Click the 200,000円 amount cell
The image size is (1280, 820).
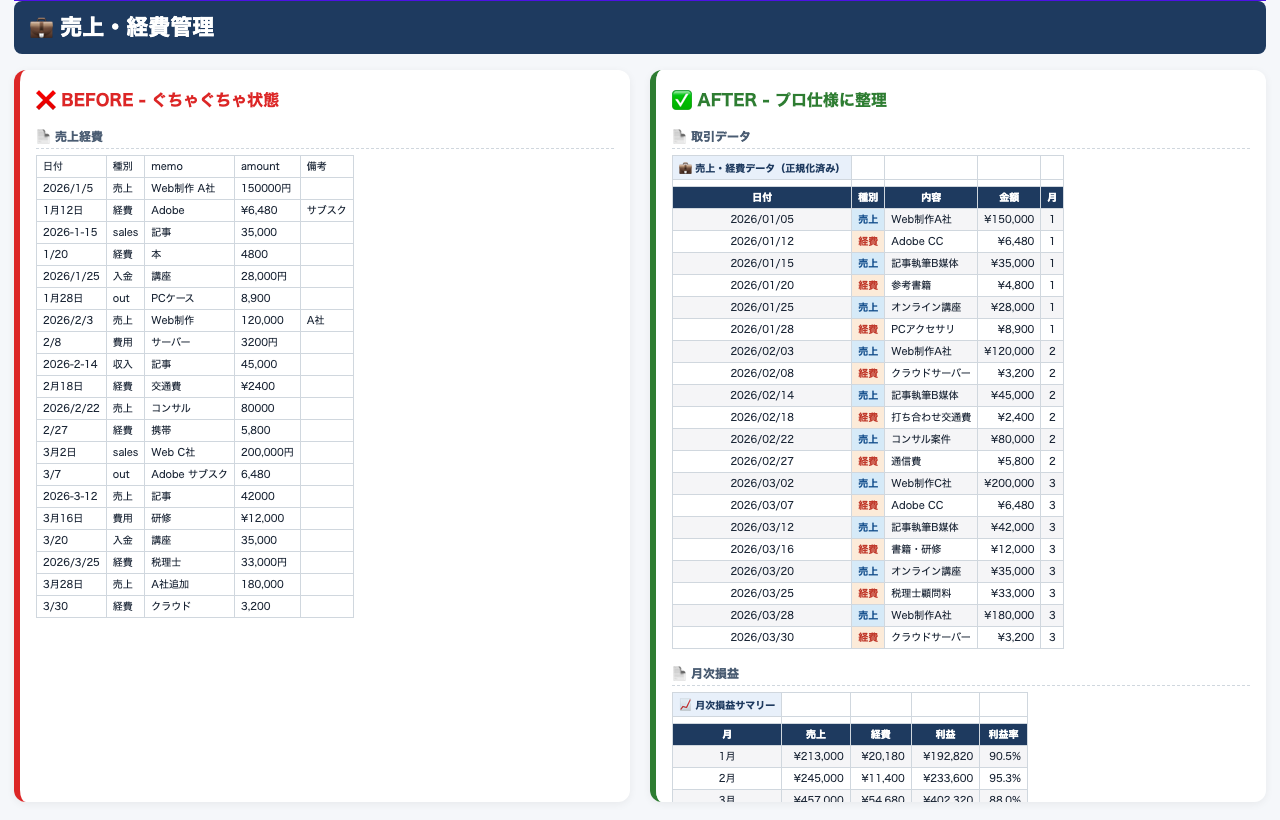(x=268, y=452)
